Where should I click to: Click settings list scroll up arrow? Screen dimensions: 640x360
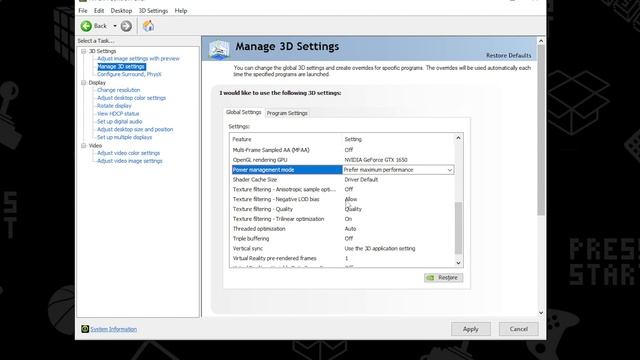click(458, 138)
